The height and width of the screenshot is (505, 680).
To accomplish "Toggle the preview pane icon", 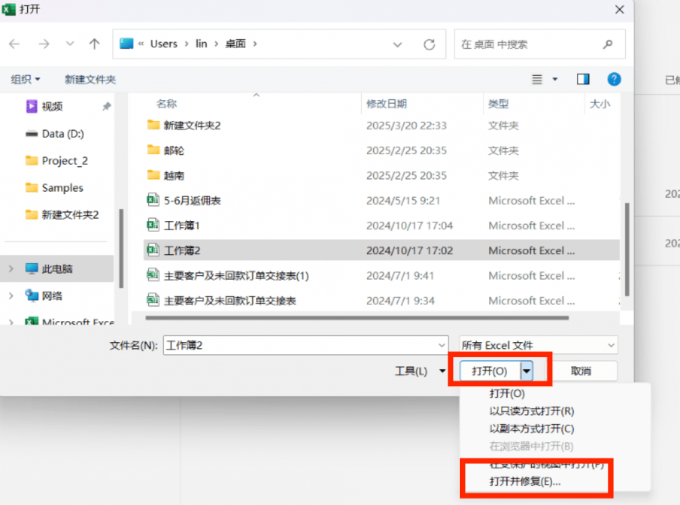I will coord(583,79).
